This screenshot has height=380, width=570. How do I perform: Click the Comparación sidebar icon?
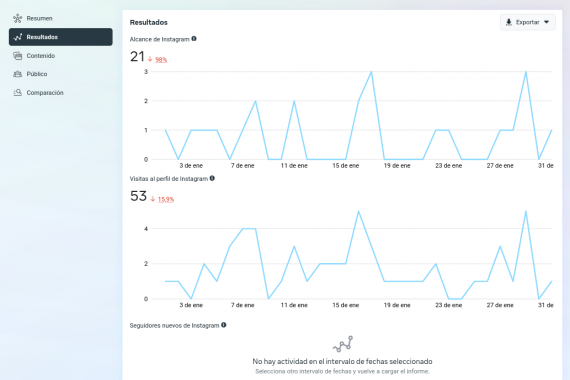coord(17,93)
